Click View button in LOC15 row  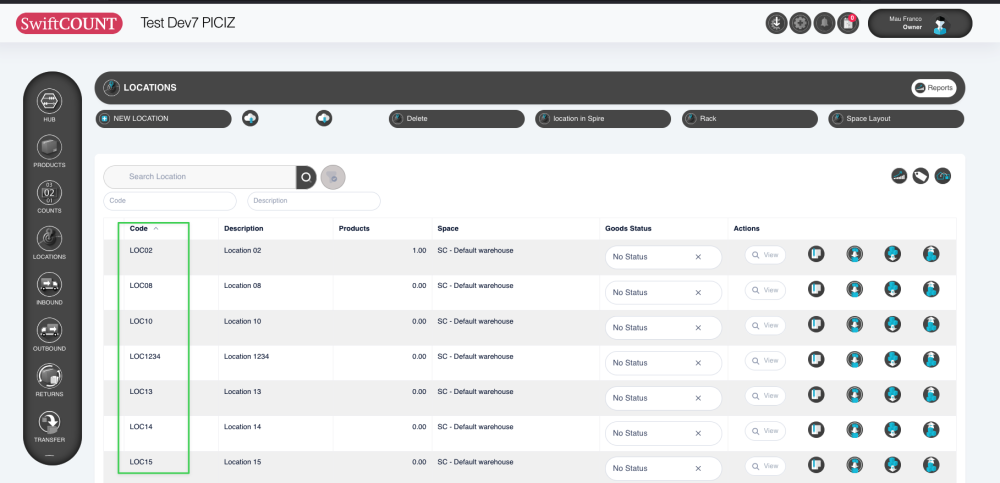[765, 466]
